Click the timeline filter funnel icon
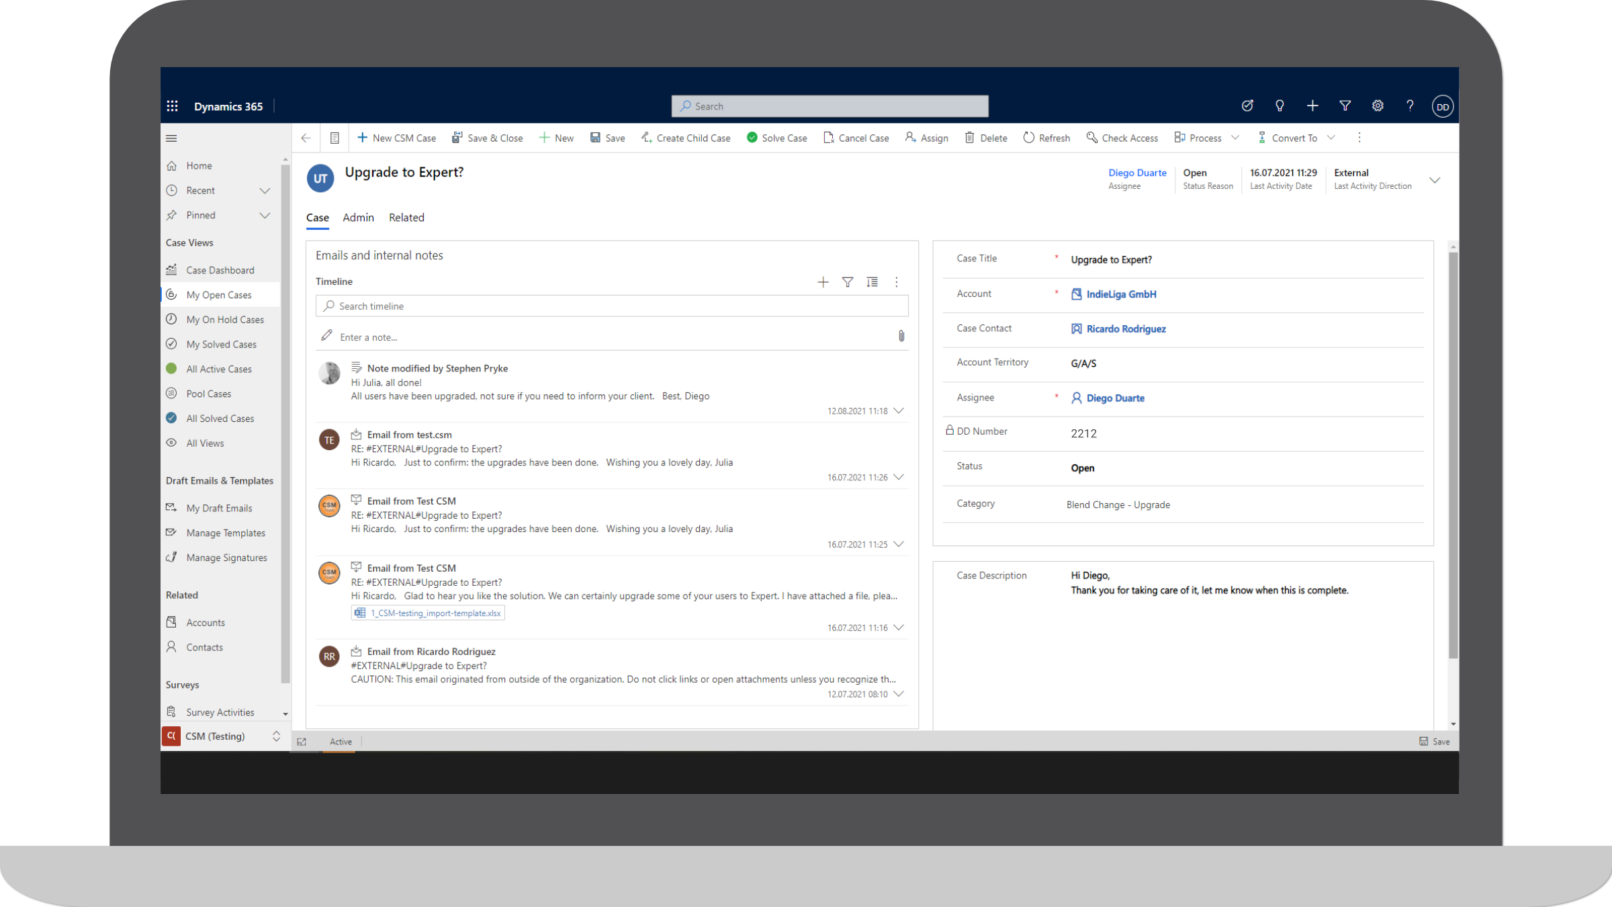 (847, 282)
